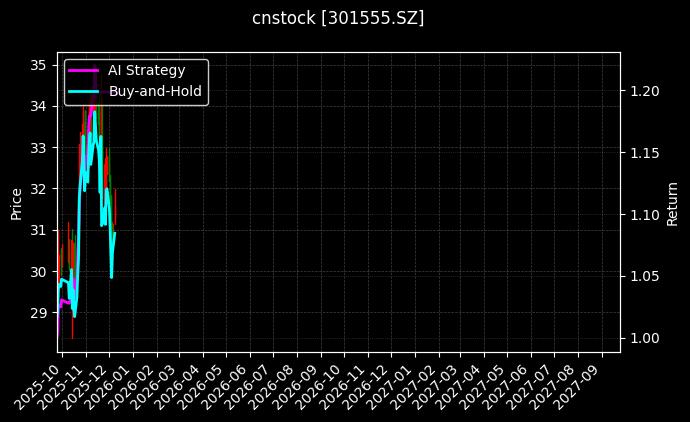Click the cyan Buy-and-Hold legend line
The image size is (690, 422).
coord(84,92)
